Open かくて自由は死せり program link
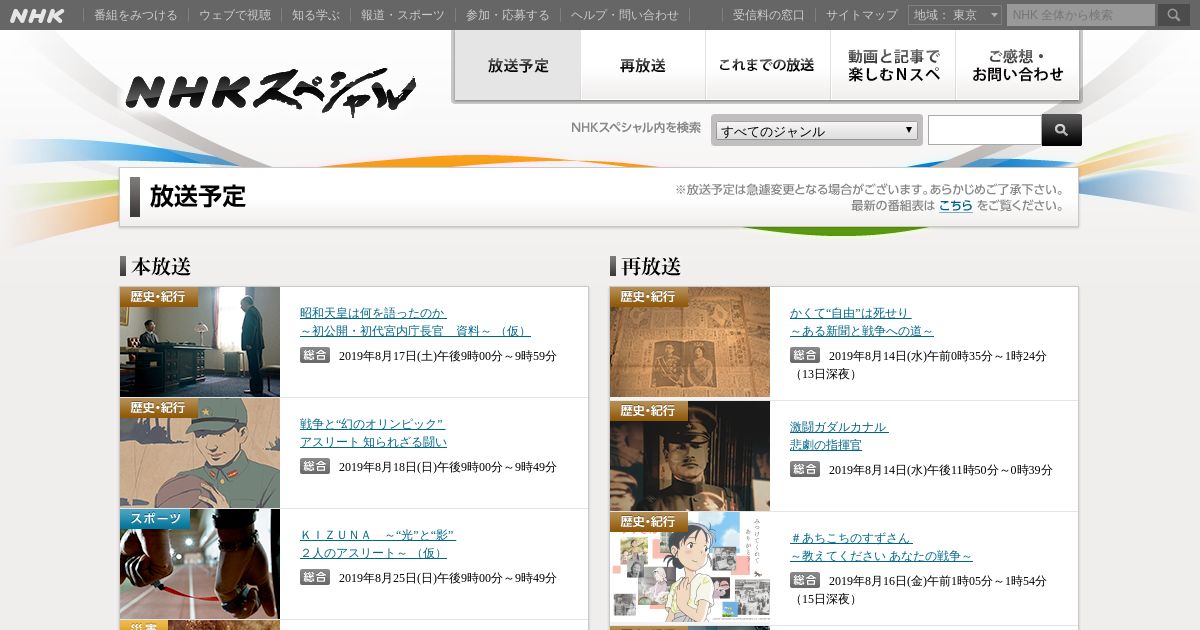The width and height of the screenshot is (1200, 630). pyautogui.click(x=861, y=322)
